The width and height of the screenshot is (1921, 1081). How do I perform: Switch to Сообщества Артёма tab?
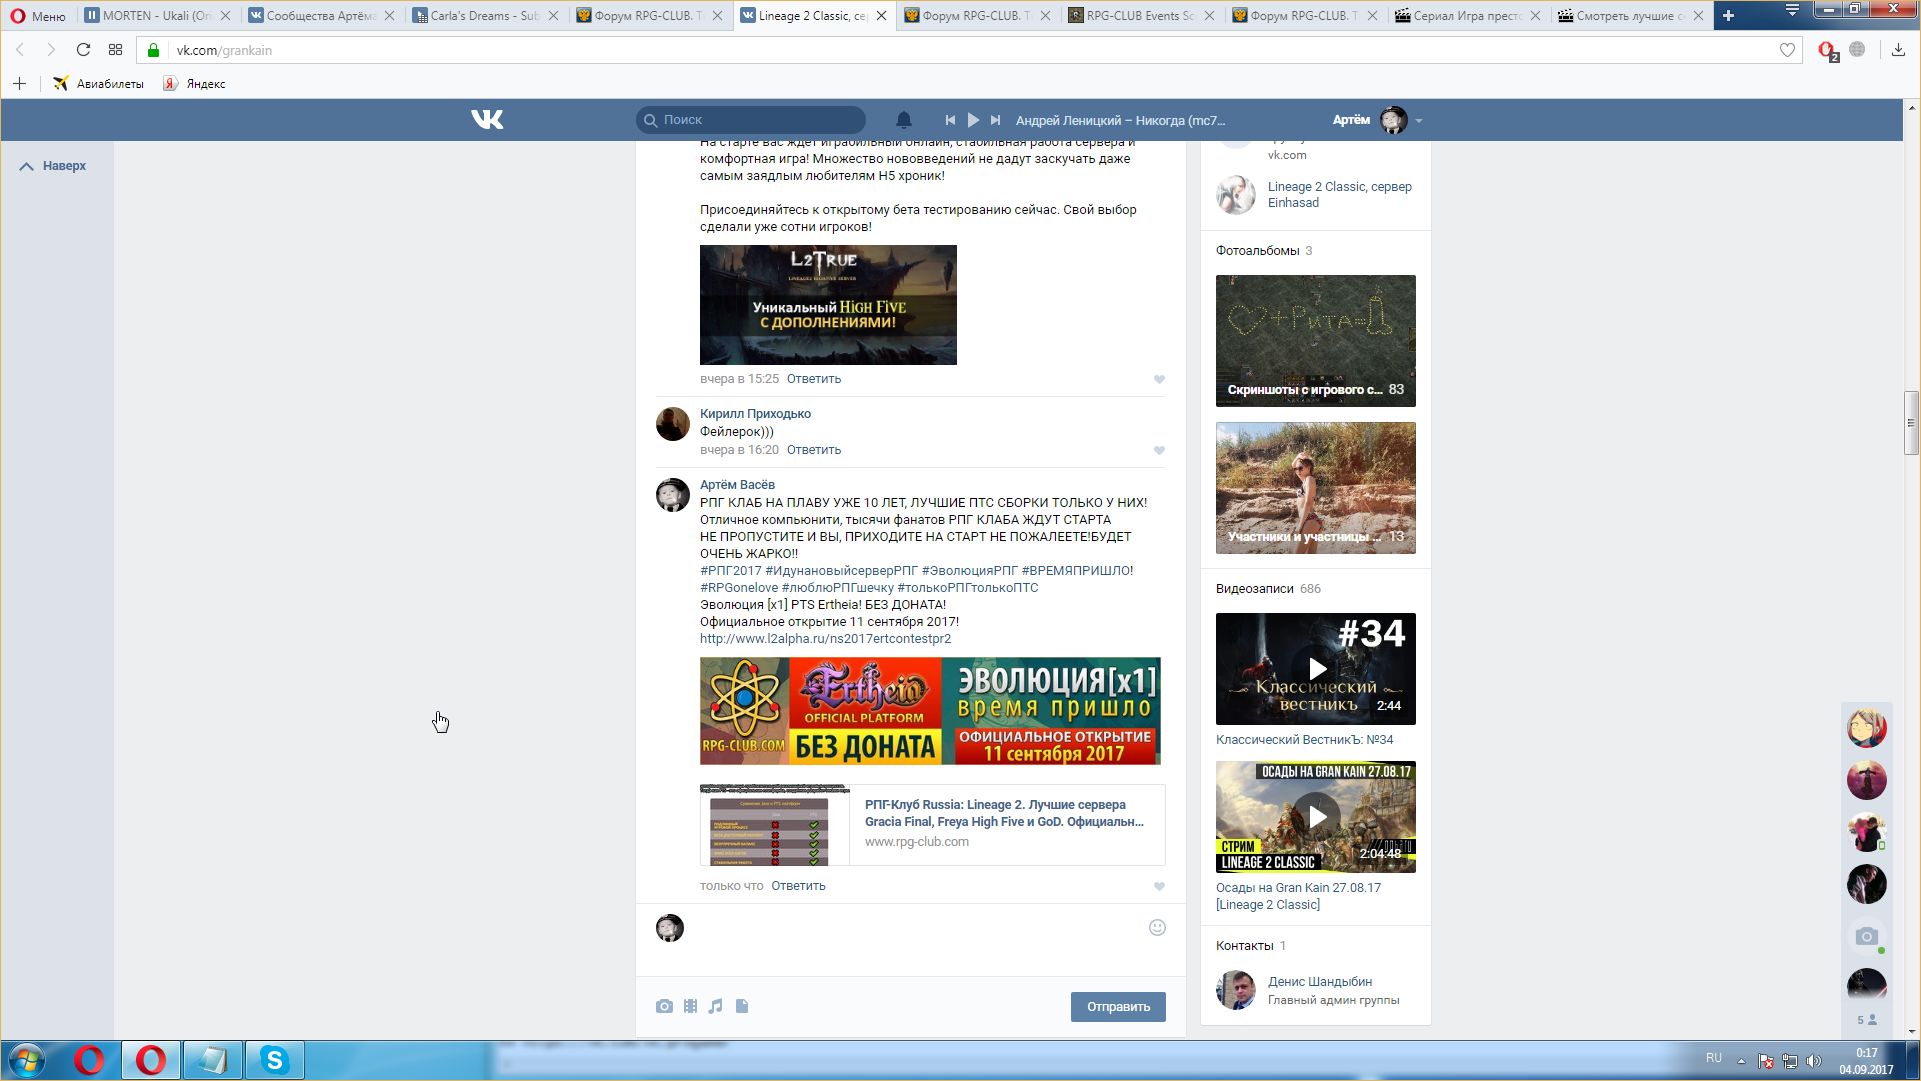coord(321,16)
